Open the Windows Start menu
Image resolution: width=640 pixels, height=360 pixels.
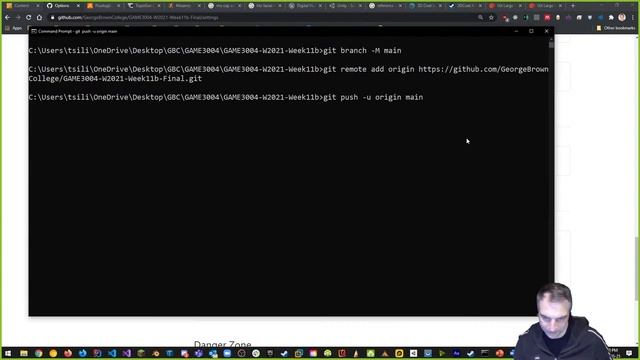point(8,353)
